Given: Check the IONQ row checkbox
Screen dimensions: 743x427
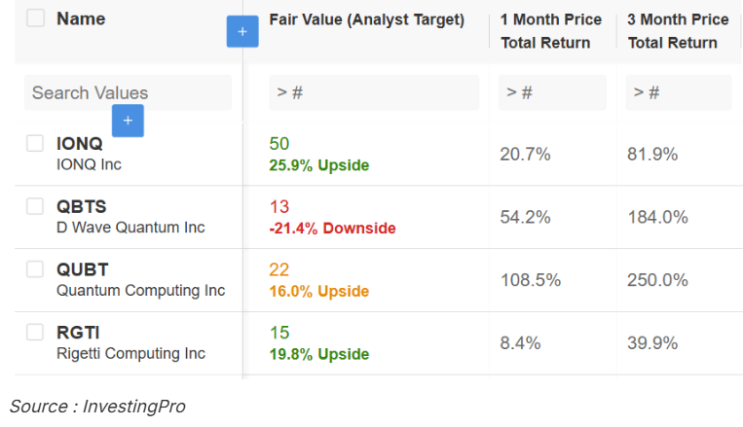Looking at the screenshot, I should pyautogui.click(x=35, y=144).
